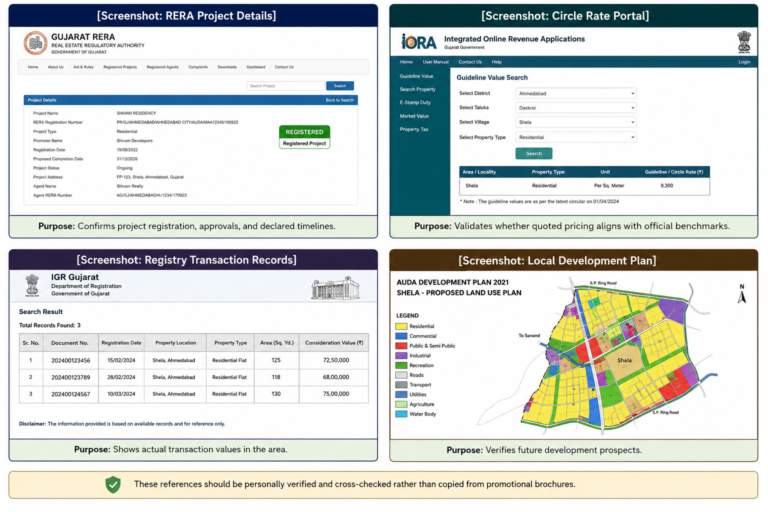Viewport: 768px width, 512px height.
Task: Click the Industrial purple legend swatch
Action: point(401,356)
